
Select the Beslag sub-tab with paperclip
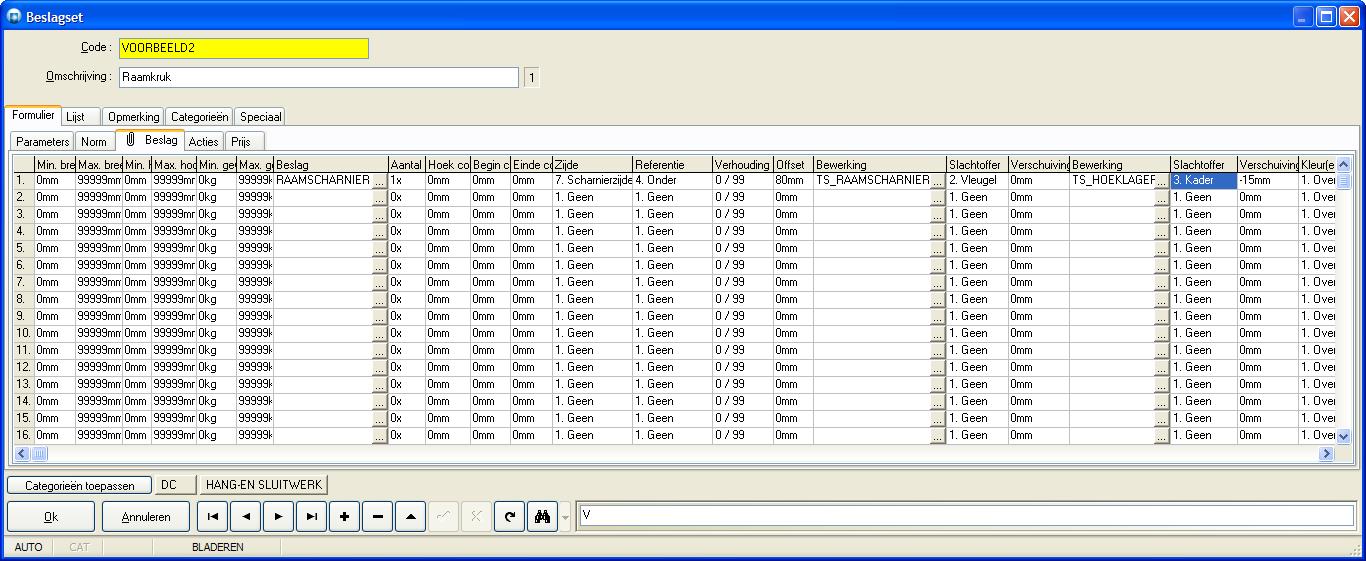coord(150,140)
